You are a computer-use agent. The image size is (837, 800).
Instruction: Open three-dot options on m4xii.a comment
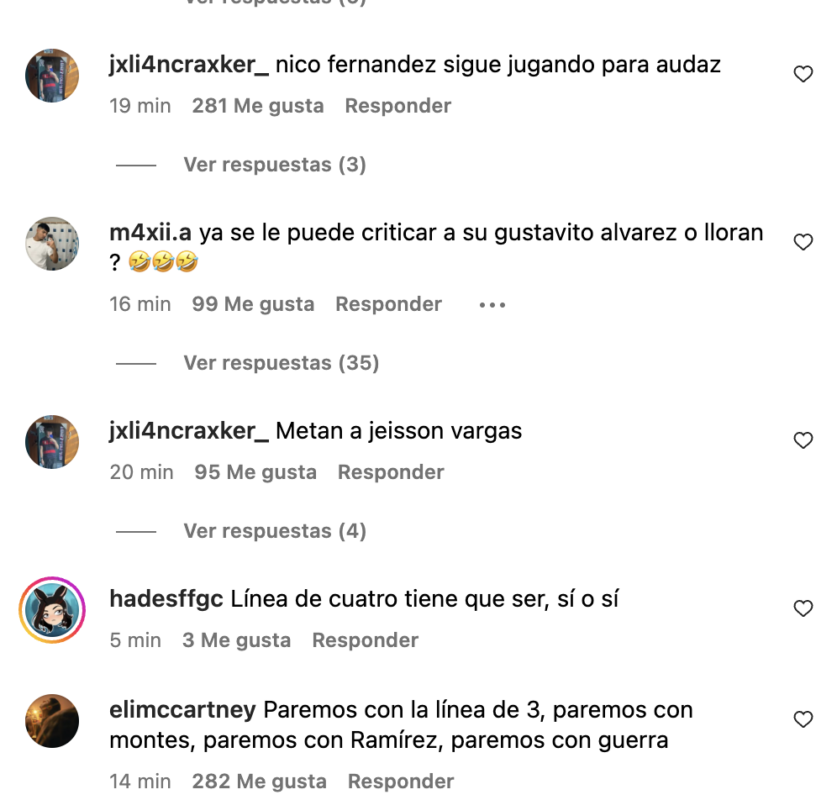492,305
